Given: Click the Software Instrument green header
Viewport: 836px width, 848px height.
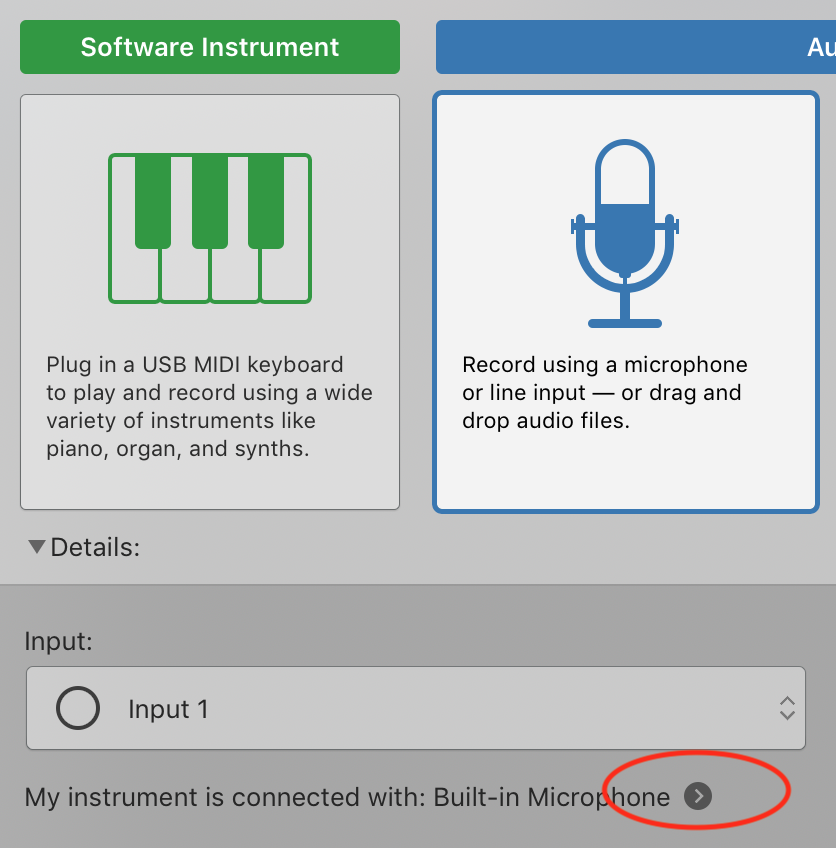Looking at the screenshot, I should pyautogui.click(x=210, y=47).
